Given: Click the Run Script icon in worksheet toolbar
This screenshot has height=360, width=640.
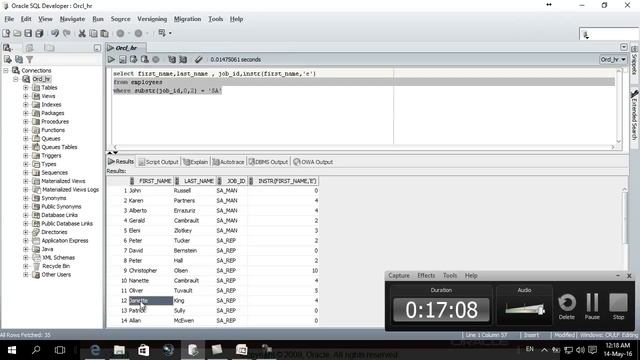Looking at the screenshot, I should [x=122, y=60].
